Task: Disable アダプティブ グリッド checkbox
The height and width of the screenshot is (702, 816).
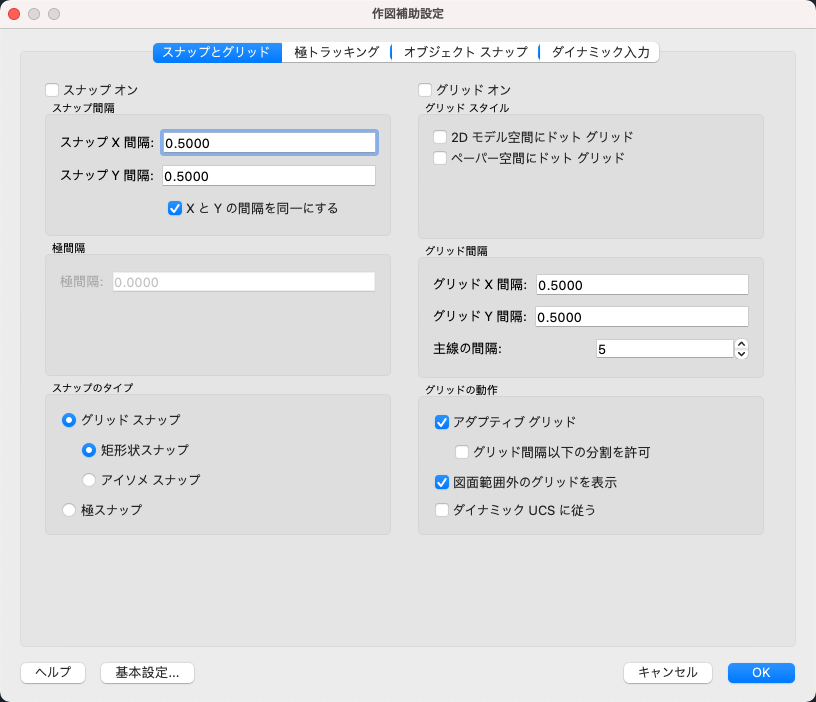Action: (442, 422)
